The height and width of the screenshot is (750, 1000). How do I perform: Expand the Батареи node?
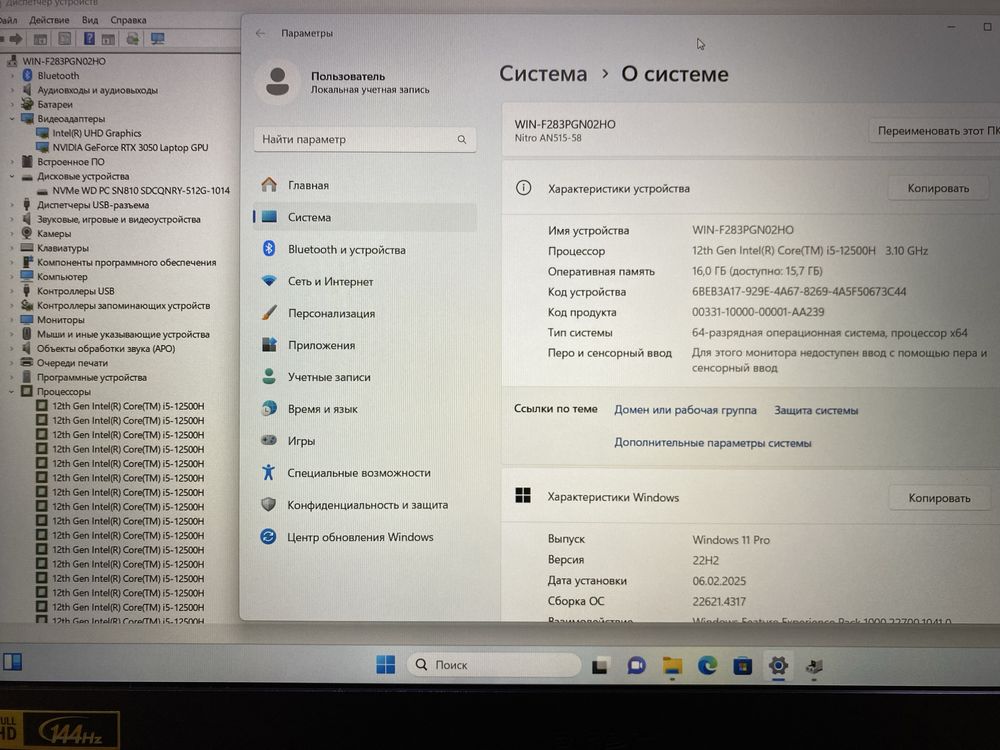pos(11,104)
